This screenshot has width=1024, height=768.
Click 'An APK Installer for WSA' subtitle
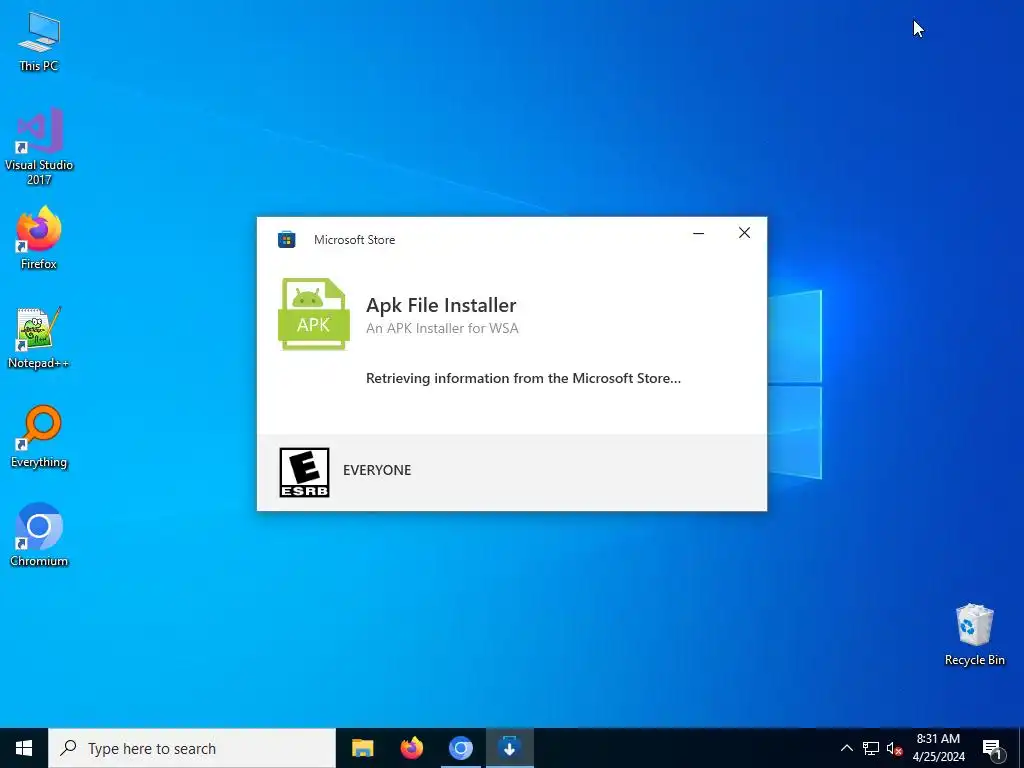click(442, 328)
